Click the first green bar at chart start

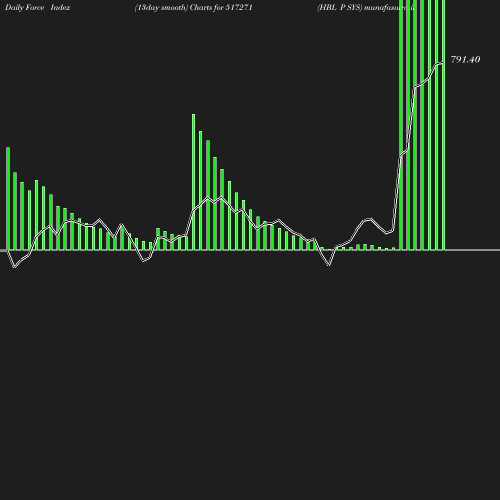tap(8, 199)
